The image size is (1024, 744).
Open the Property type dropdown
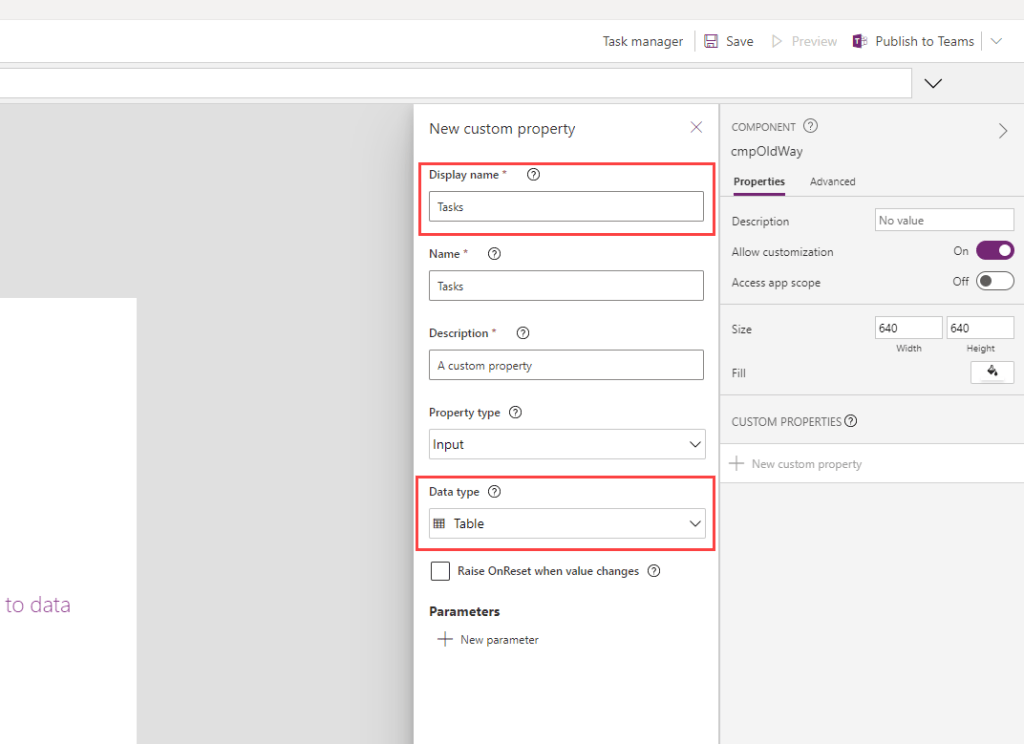567,444
